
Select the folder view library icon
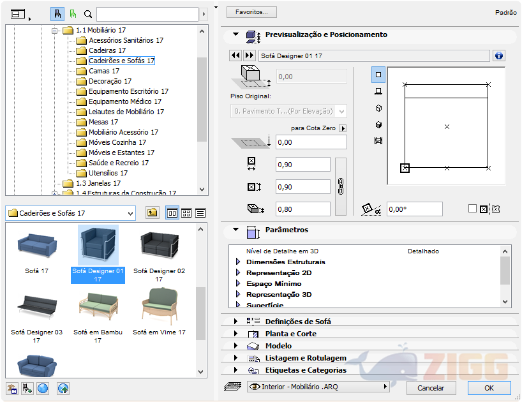pos(57,14)
